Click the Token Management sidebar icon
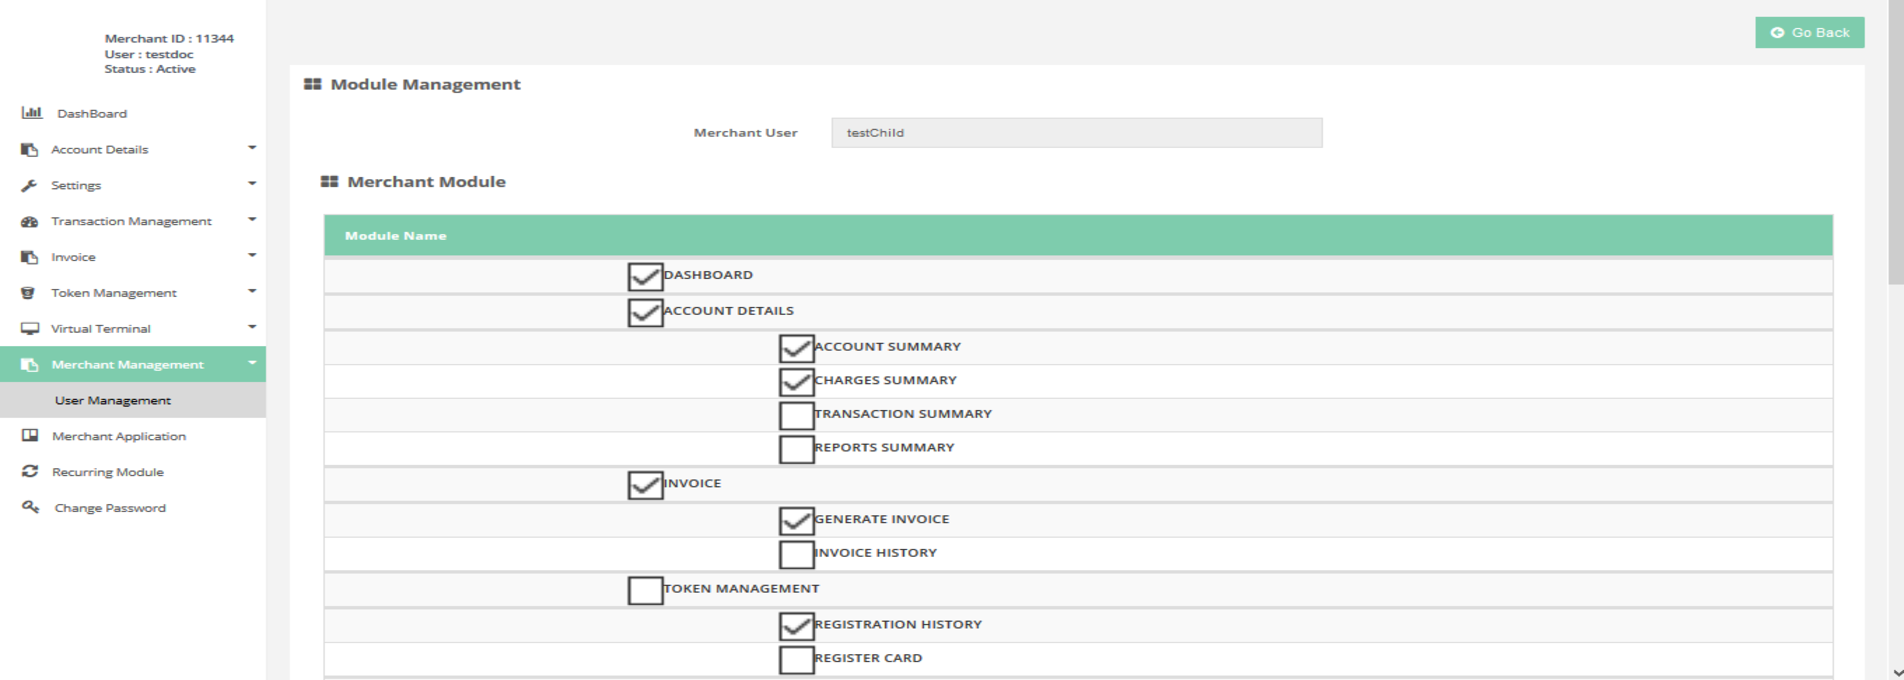The image size is (1904, 680). pos(29,293)
